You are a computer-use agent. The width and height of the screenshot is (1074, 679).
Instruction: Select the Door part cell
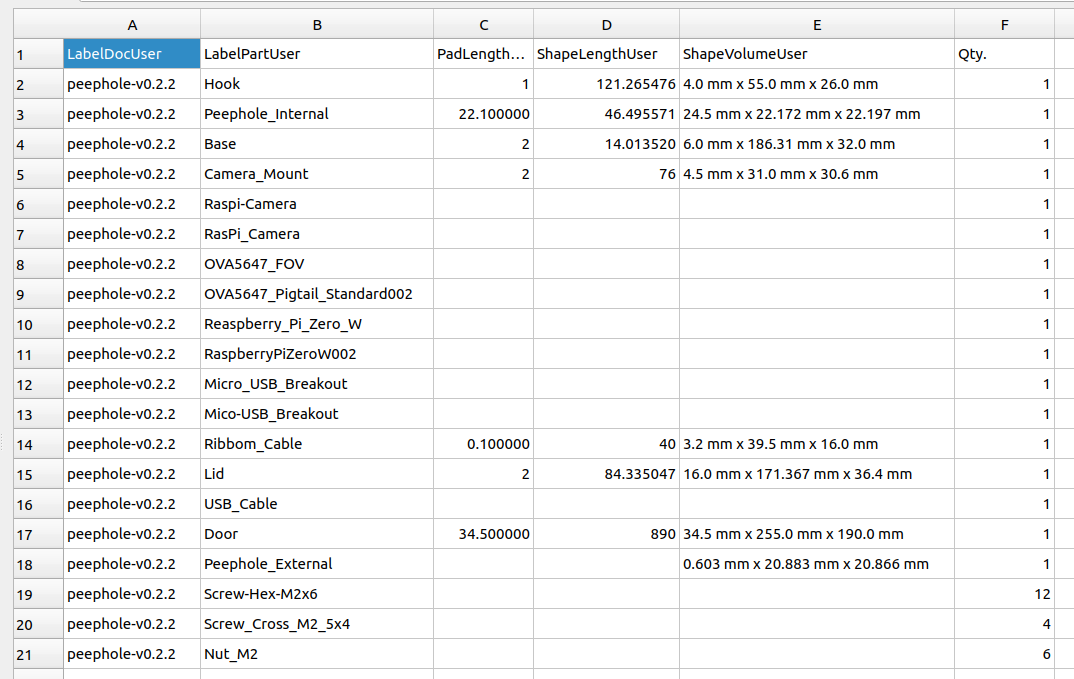pos(317,534)
